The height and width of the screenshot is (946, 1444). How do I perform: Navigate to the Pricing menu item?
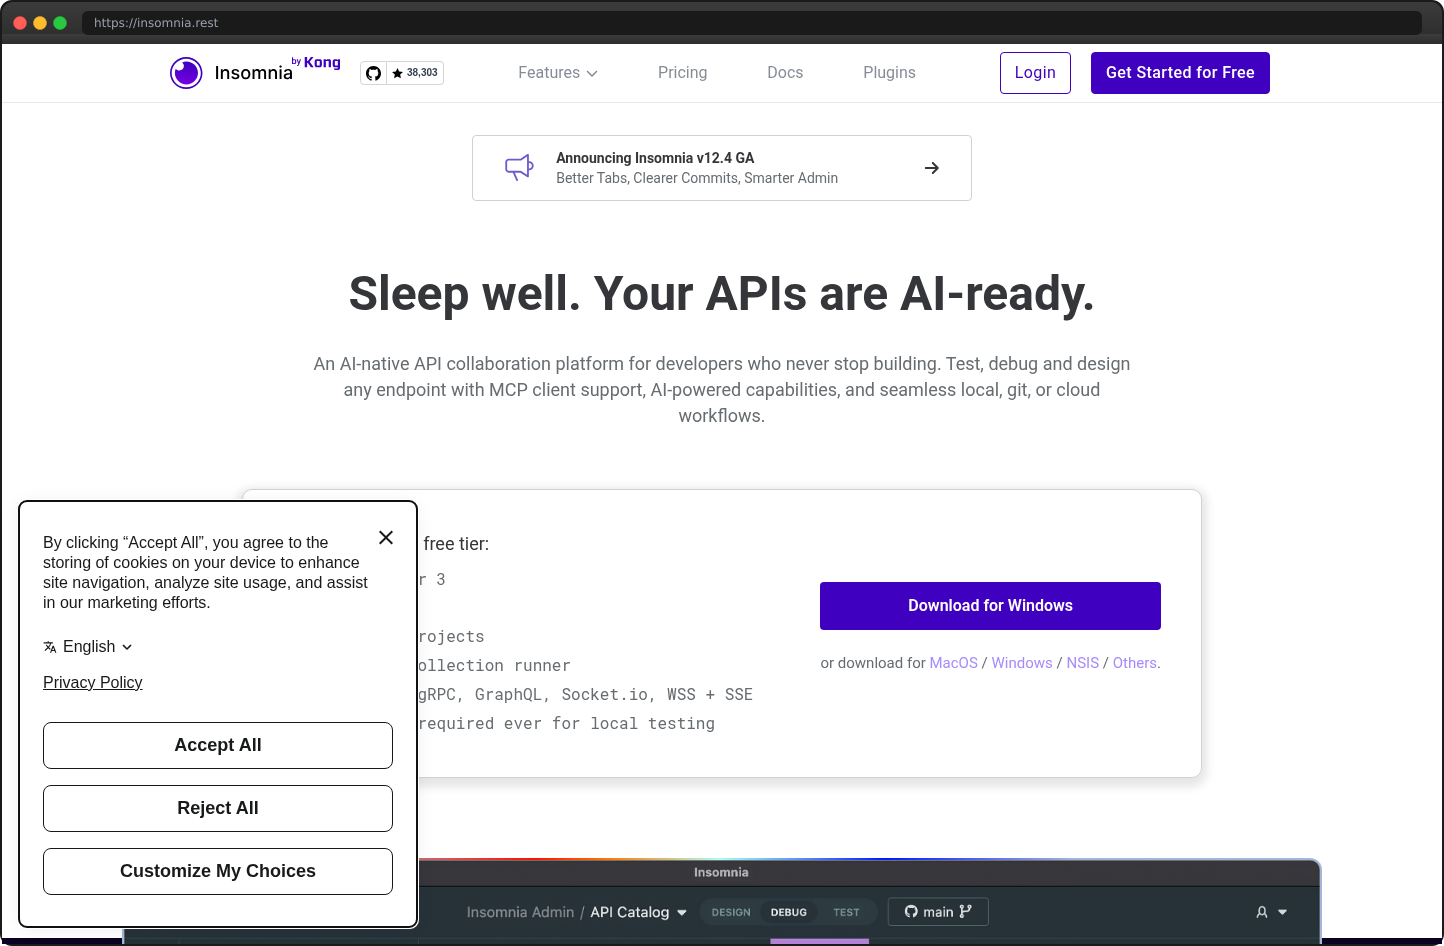[x=682, y=72]
